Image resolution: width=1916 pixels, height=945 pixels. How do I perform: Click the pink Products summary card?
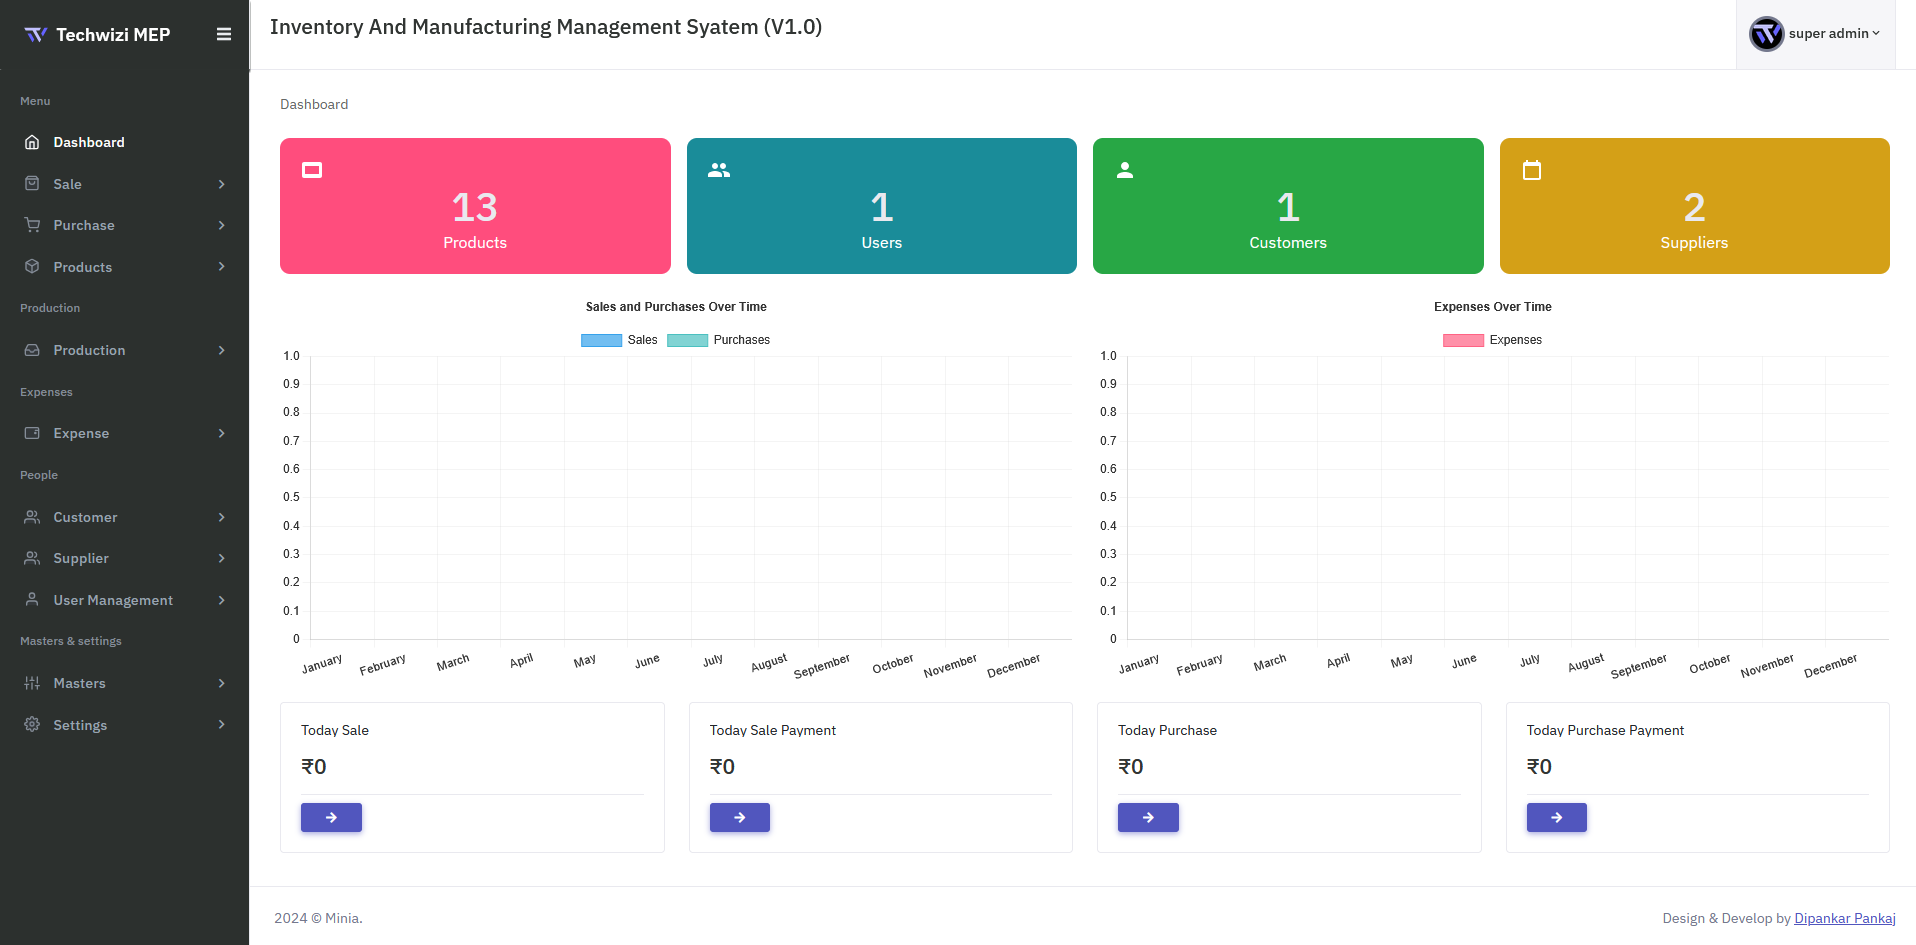[x=475, y=205]
